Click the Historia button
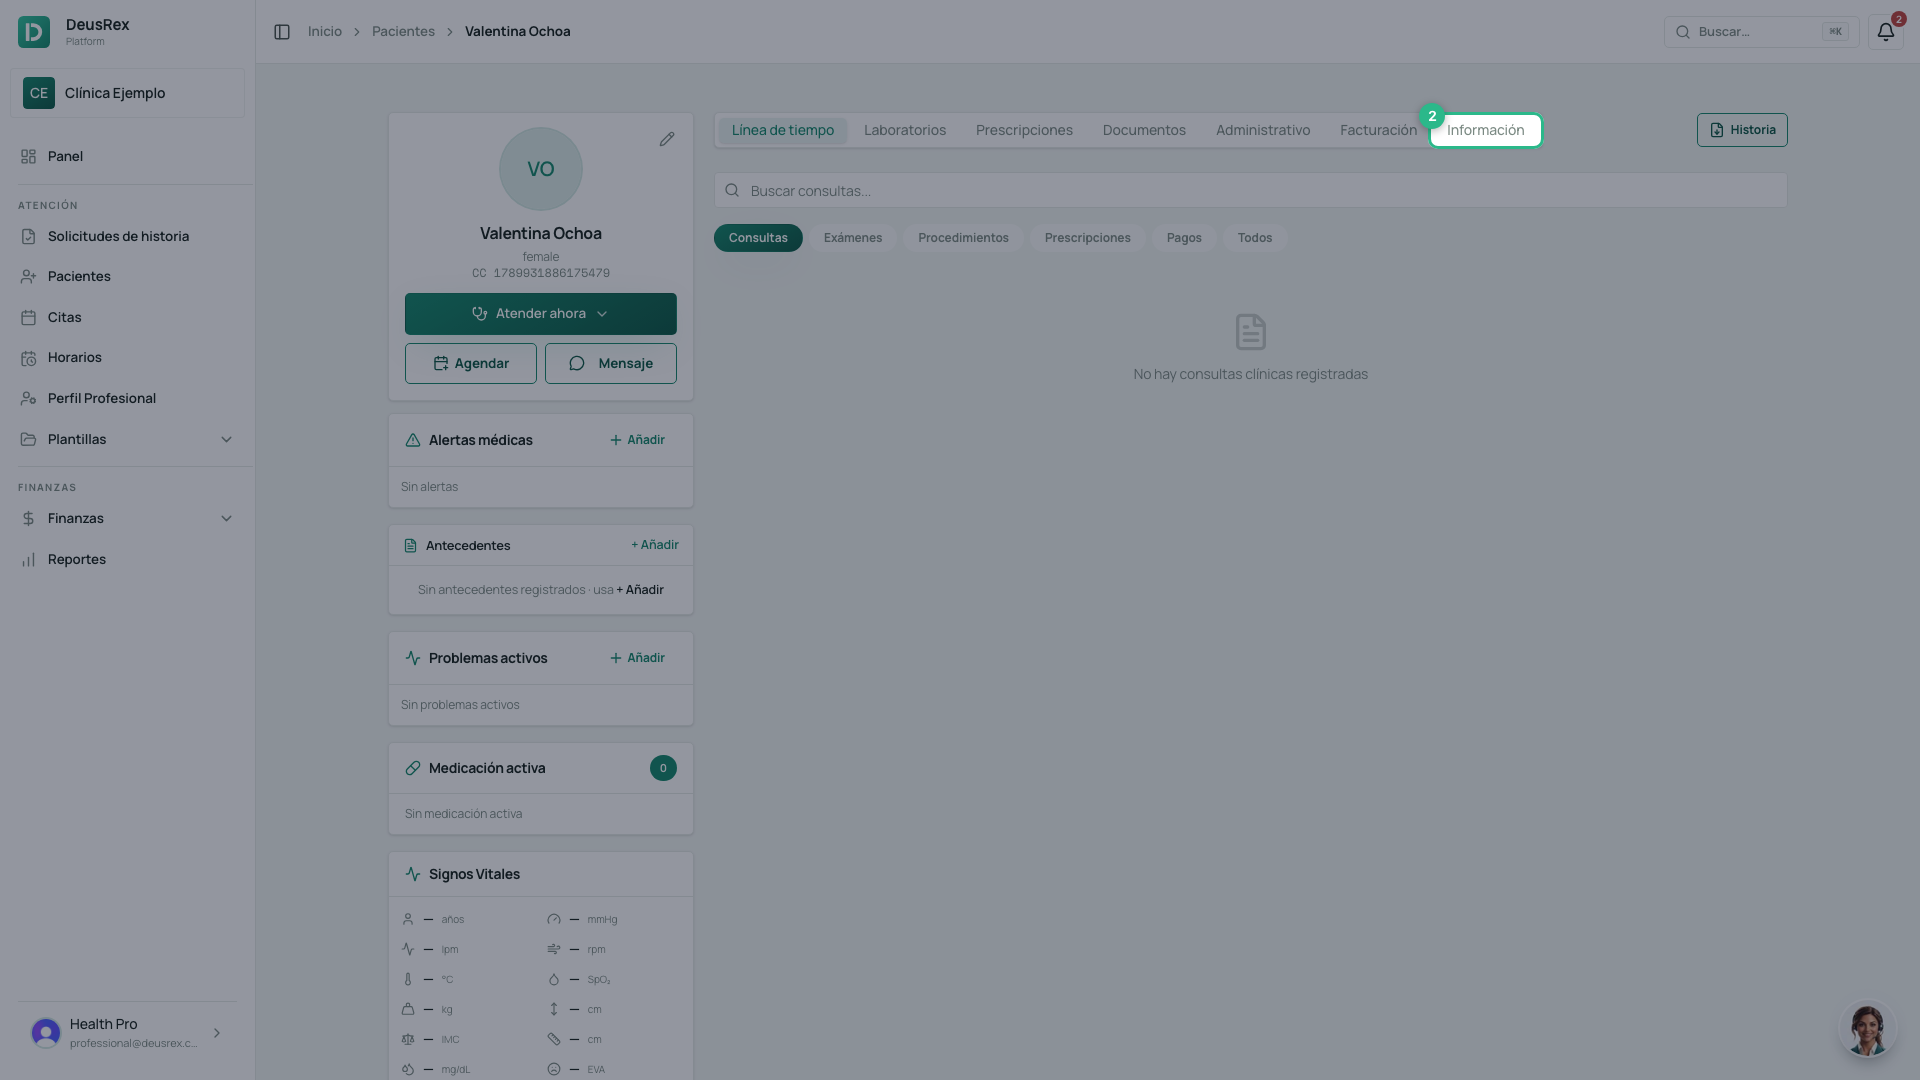 pyautogui.click(x=1742, y=130)
